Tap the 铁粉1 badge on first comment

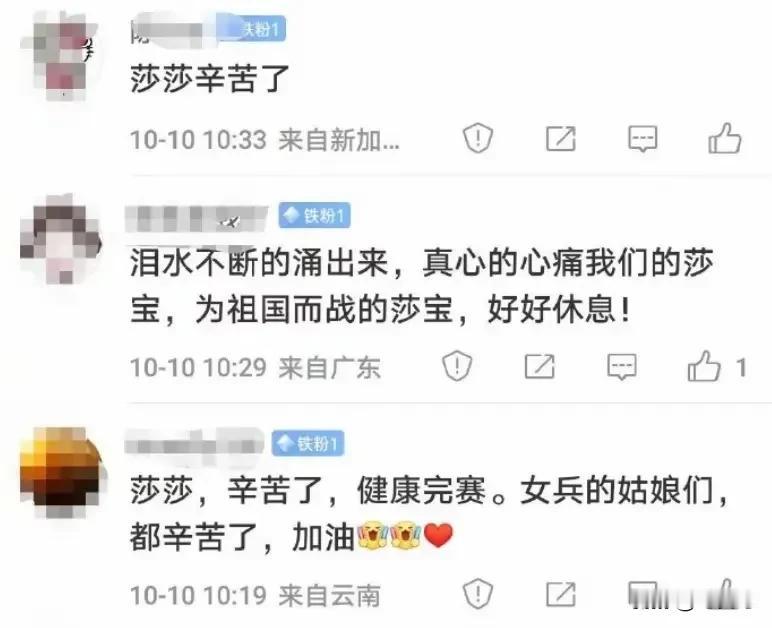(254, 29)
